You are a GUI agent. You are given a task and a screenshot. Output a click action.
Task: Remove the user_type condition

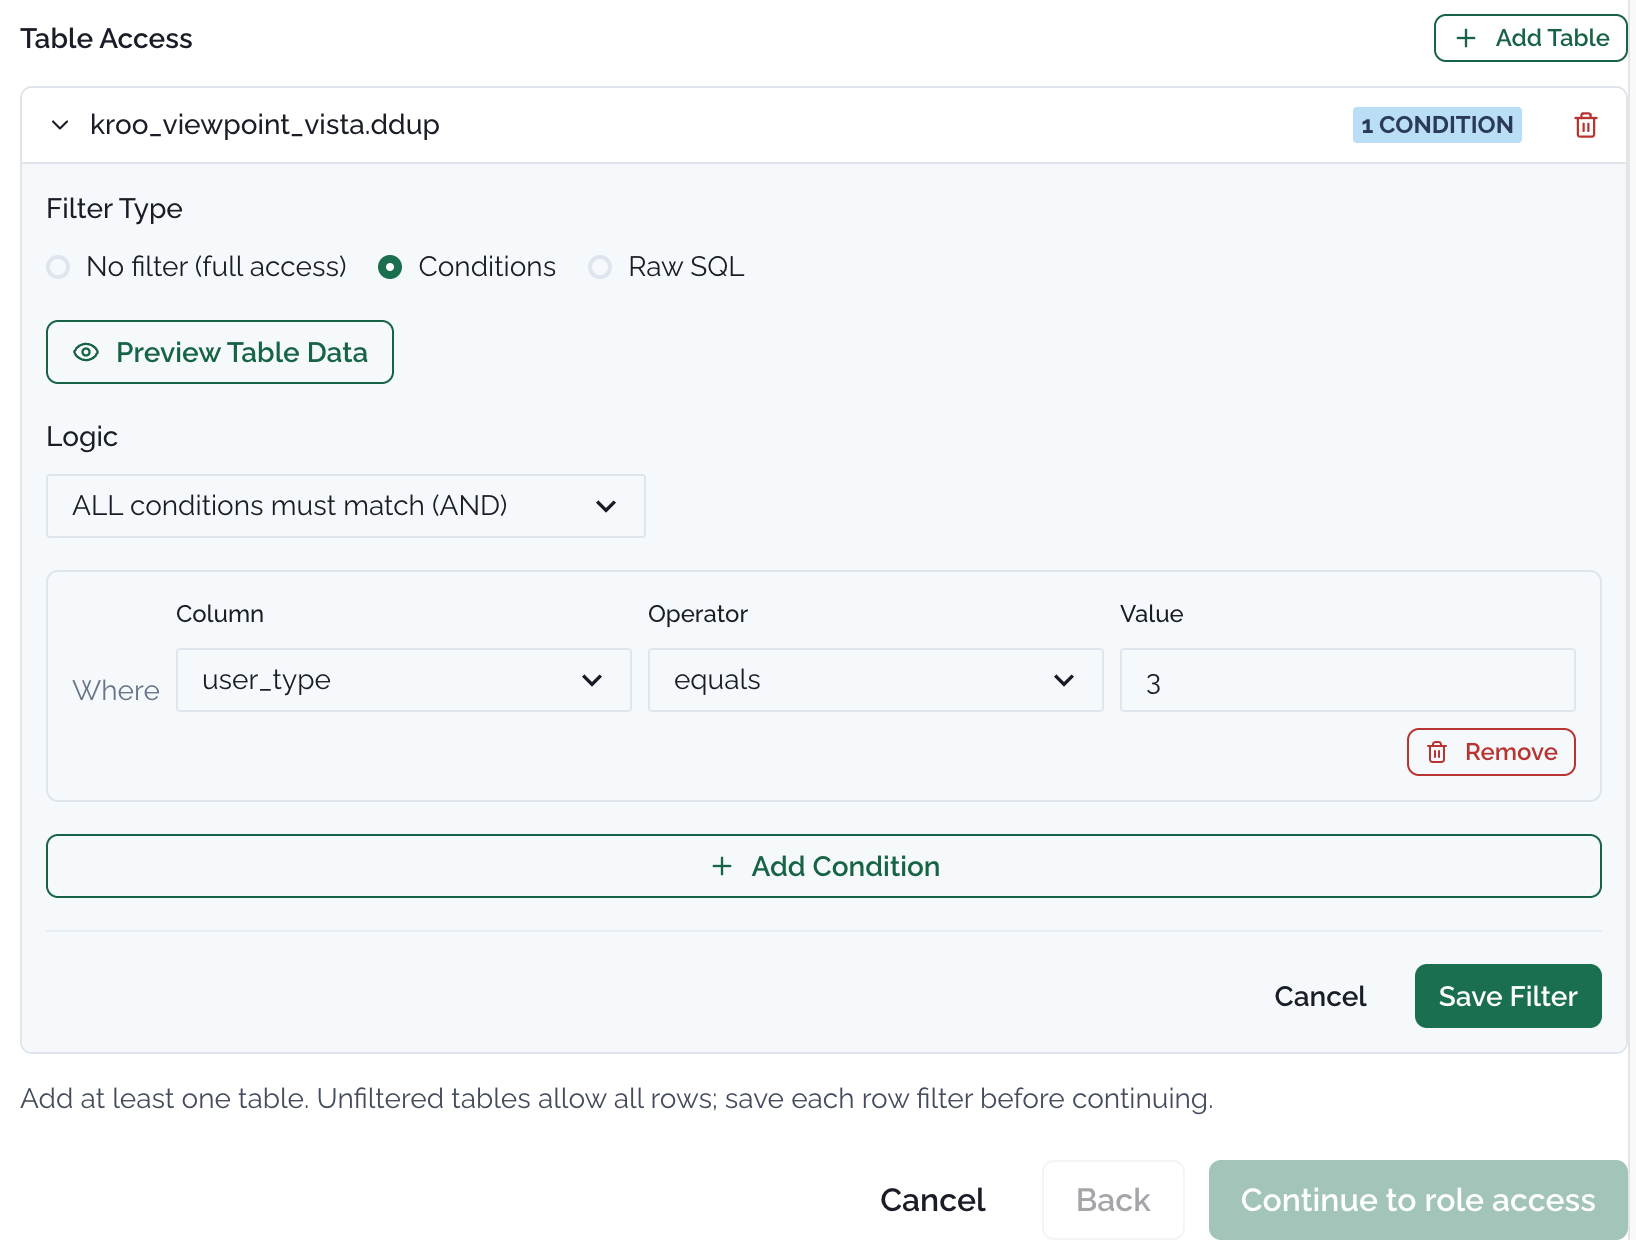[1491, 752]
